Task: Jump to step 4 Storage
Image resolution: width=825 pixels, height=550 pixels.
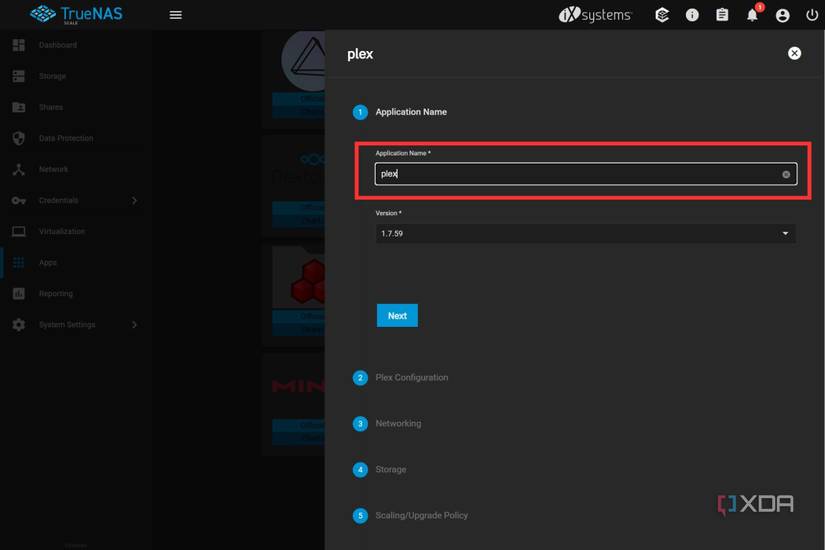Action: tap(379, 469)
